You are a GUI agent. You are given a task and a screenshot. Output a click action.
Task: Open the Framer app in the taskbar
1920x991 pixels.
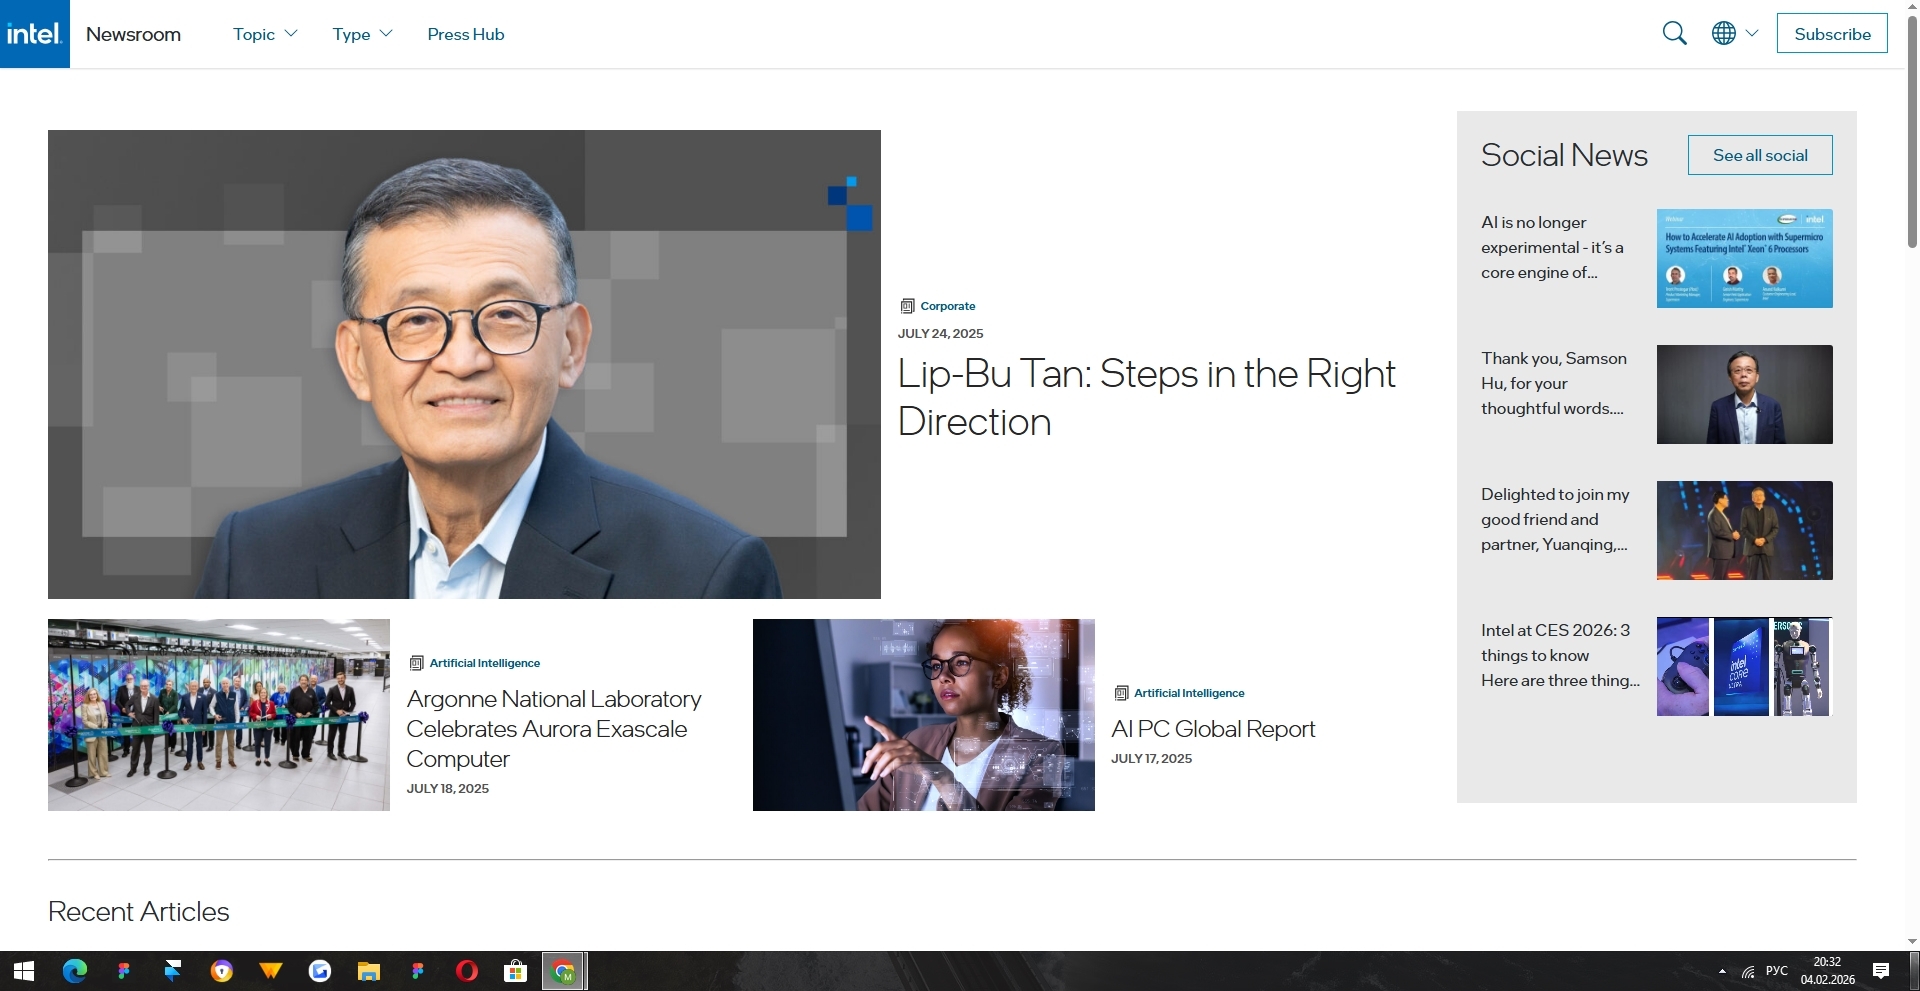[x=173, y=971]
